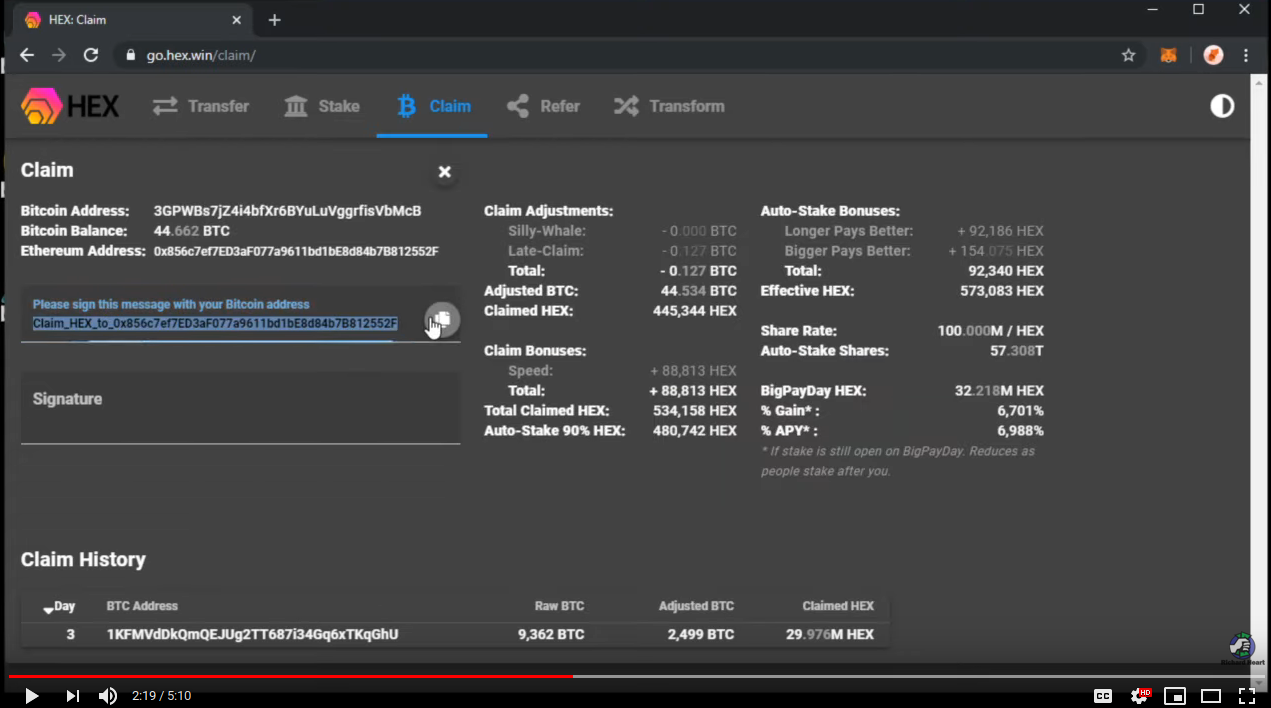
Task: Close the Claim panel with X icon
Action: 445,172
